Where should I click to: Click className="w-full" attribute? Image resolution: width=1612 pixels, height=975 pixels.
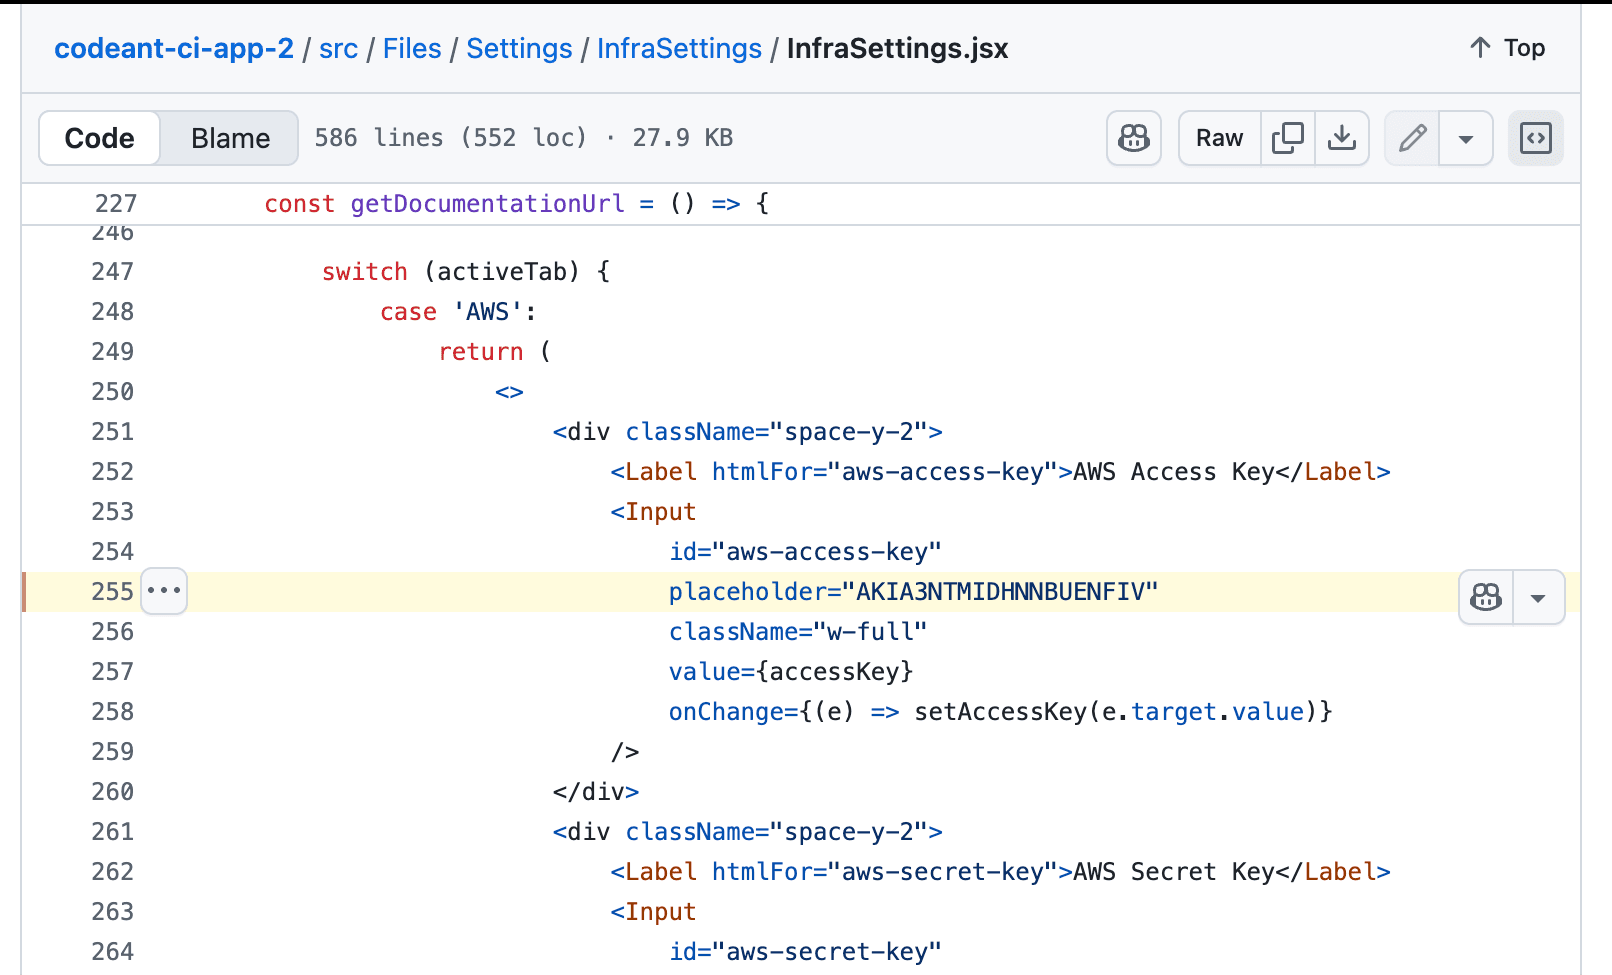(798, 631)
